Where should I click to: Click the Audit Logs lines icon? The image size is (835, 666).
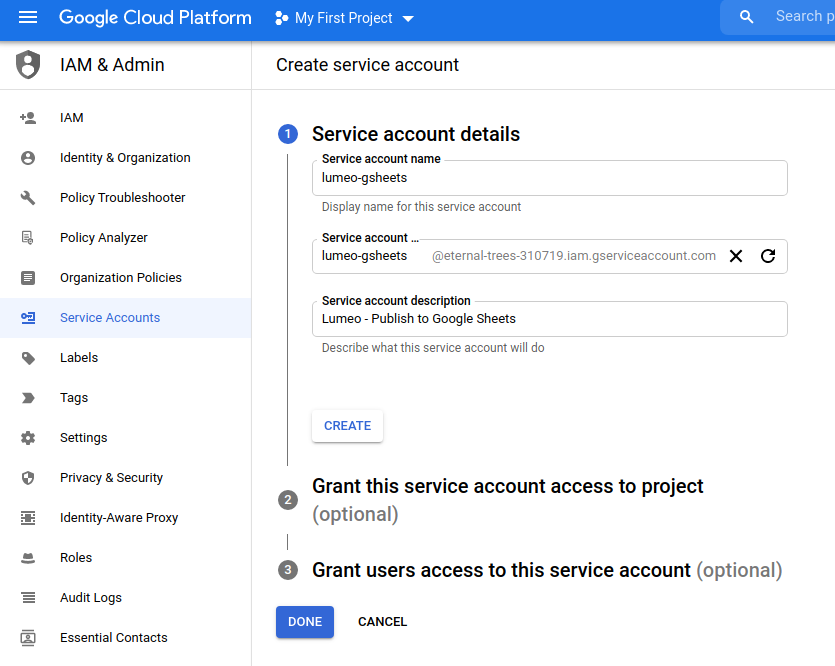click(28, 598)
